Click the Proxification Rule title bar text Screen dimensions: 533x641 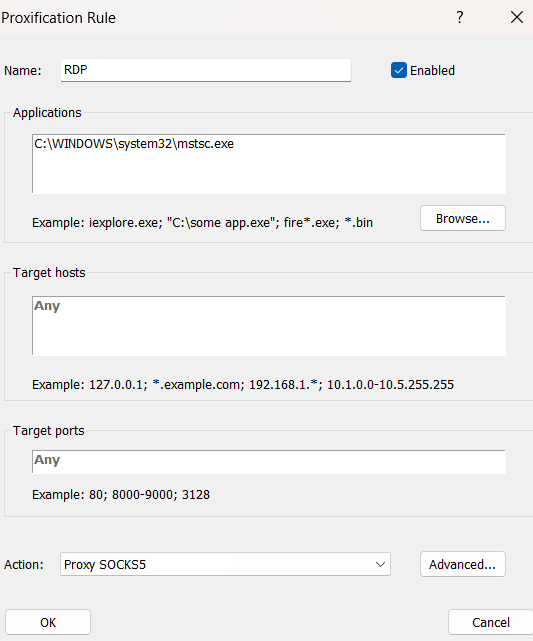(58, 18)
